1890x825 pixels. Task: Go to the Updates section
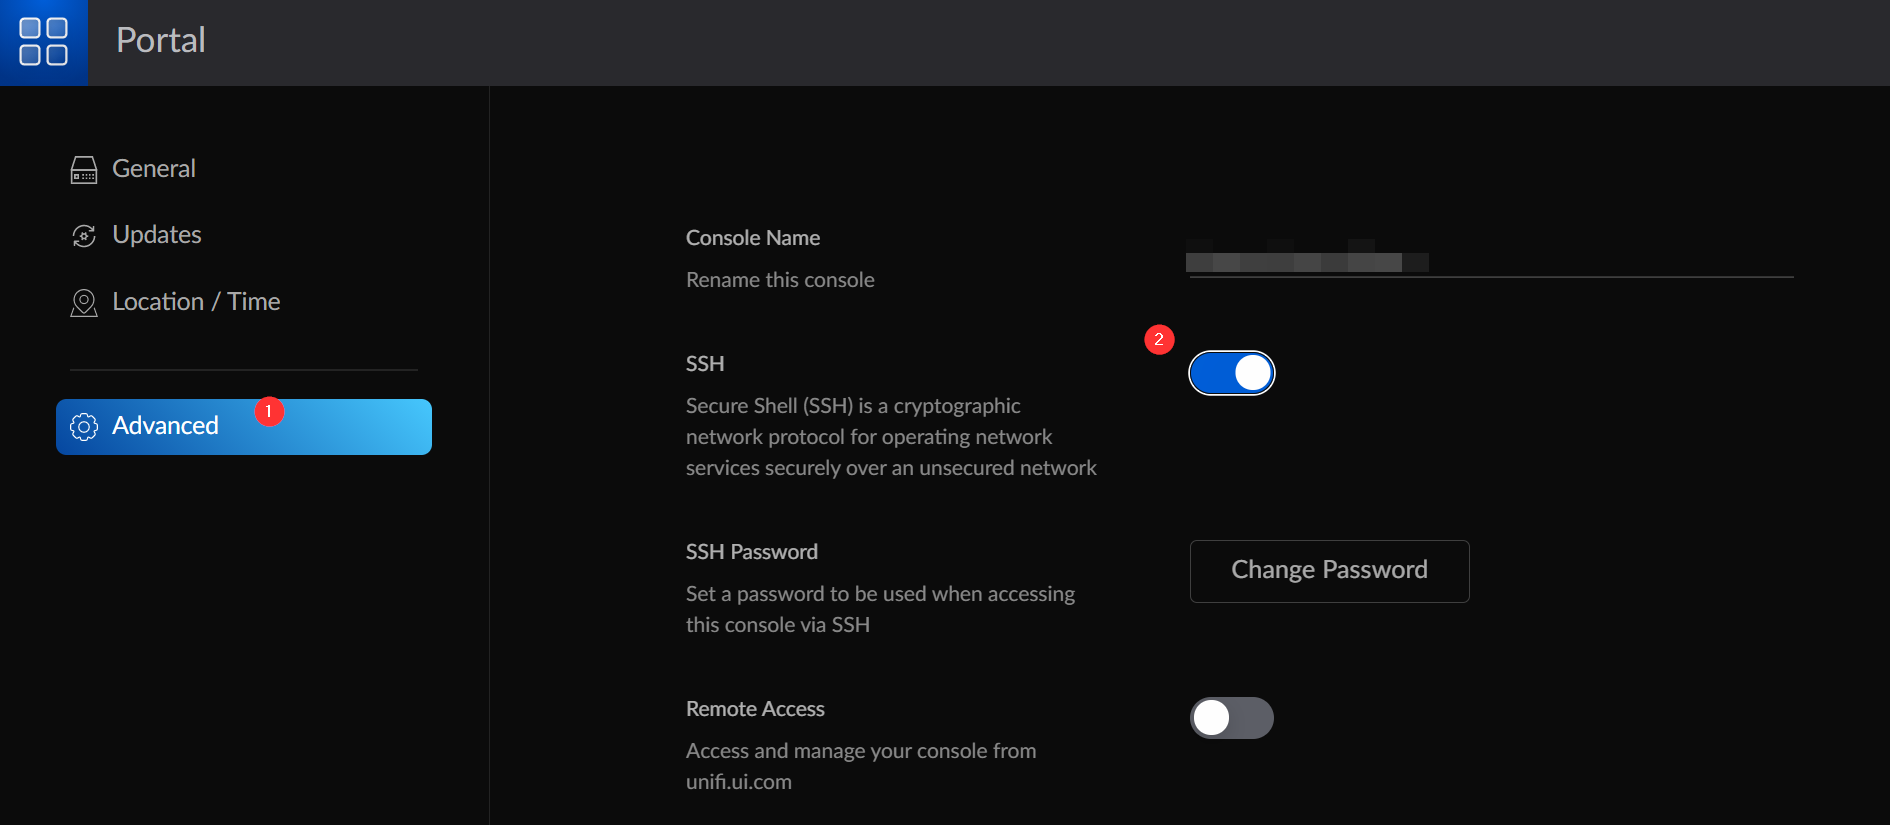157,235
